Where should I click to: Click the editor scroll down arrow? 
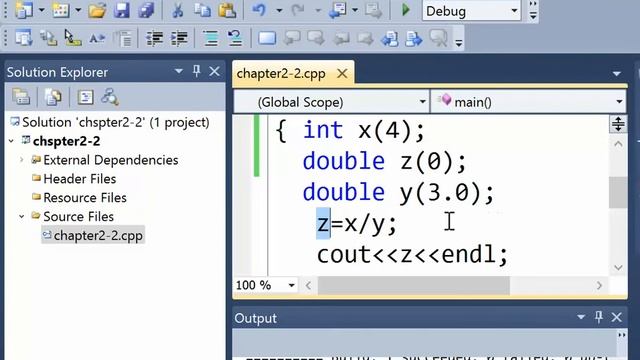click(618, 267)
